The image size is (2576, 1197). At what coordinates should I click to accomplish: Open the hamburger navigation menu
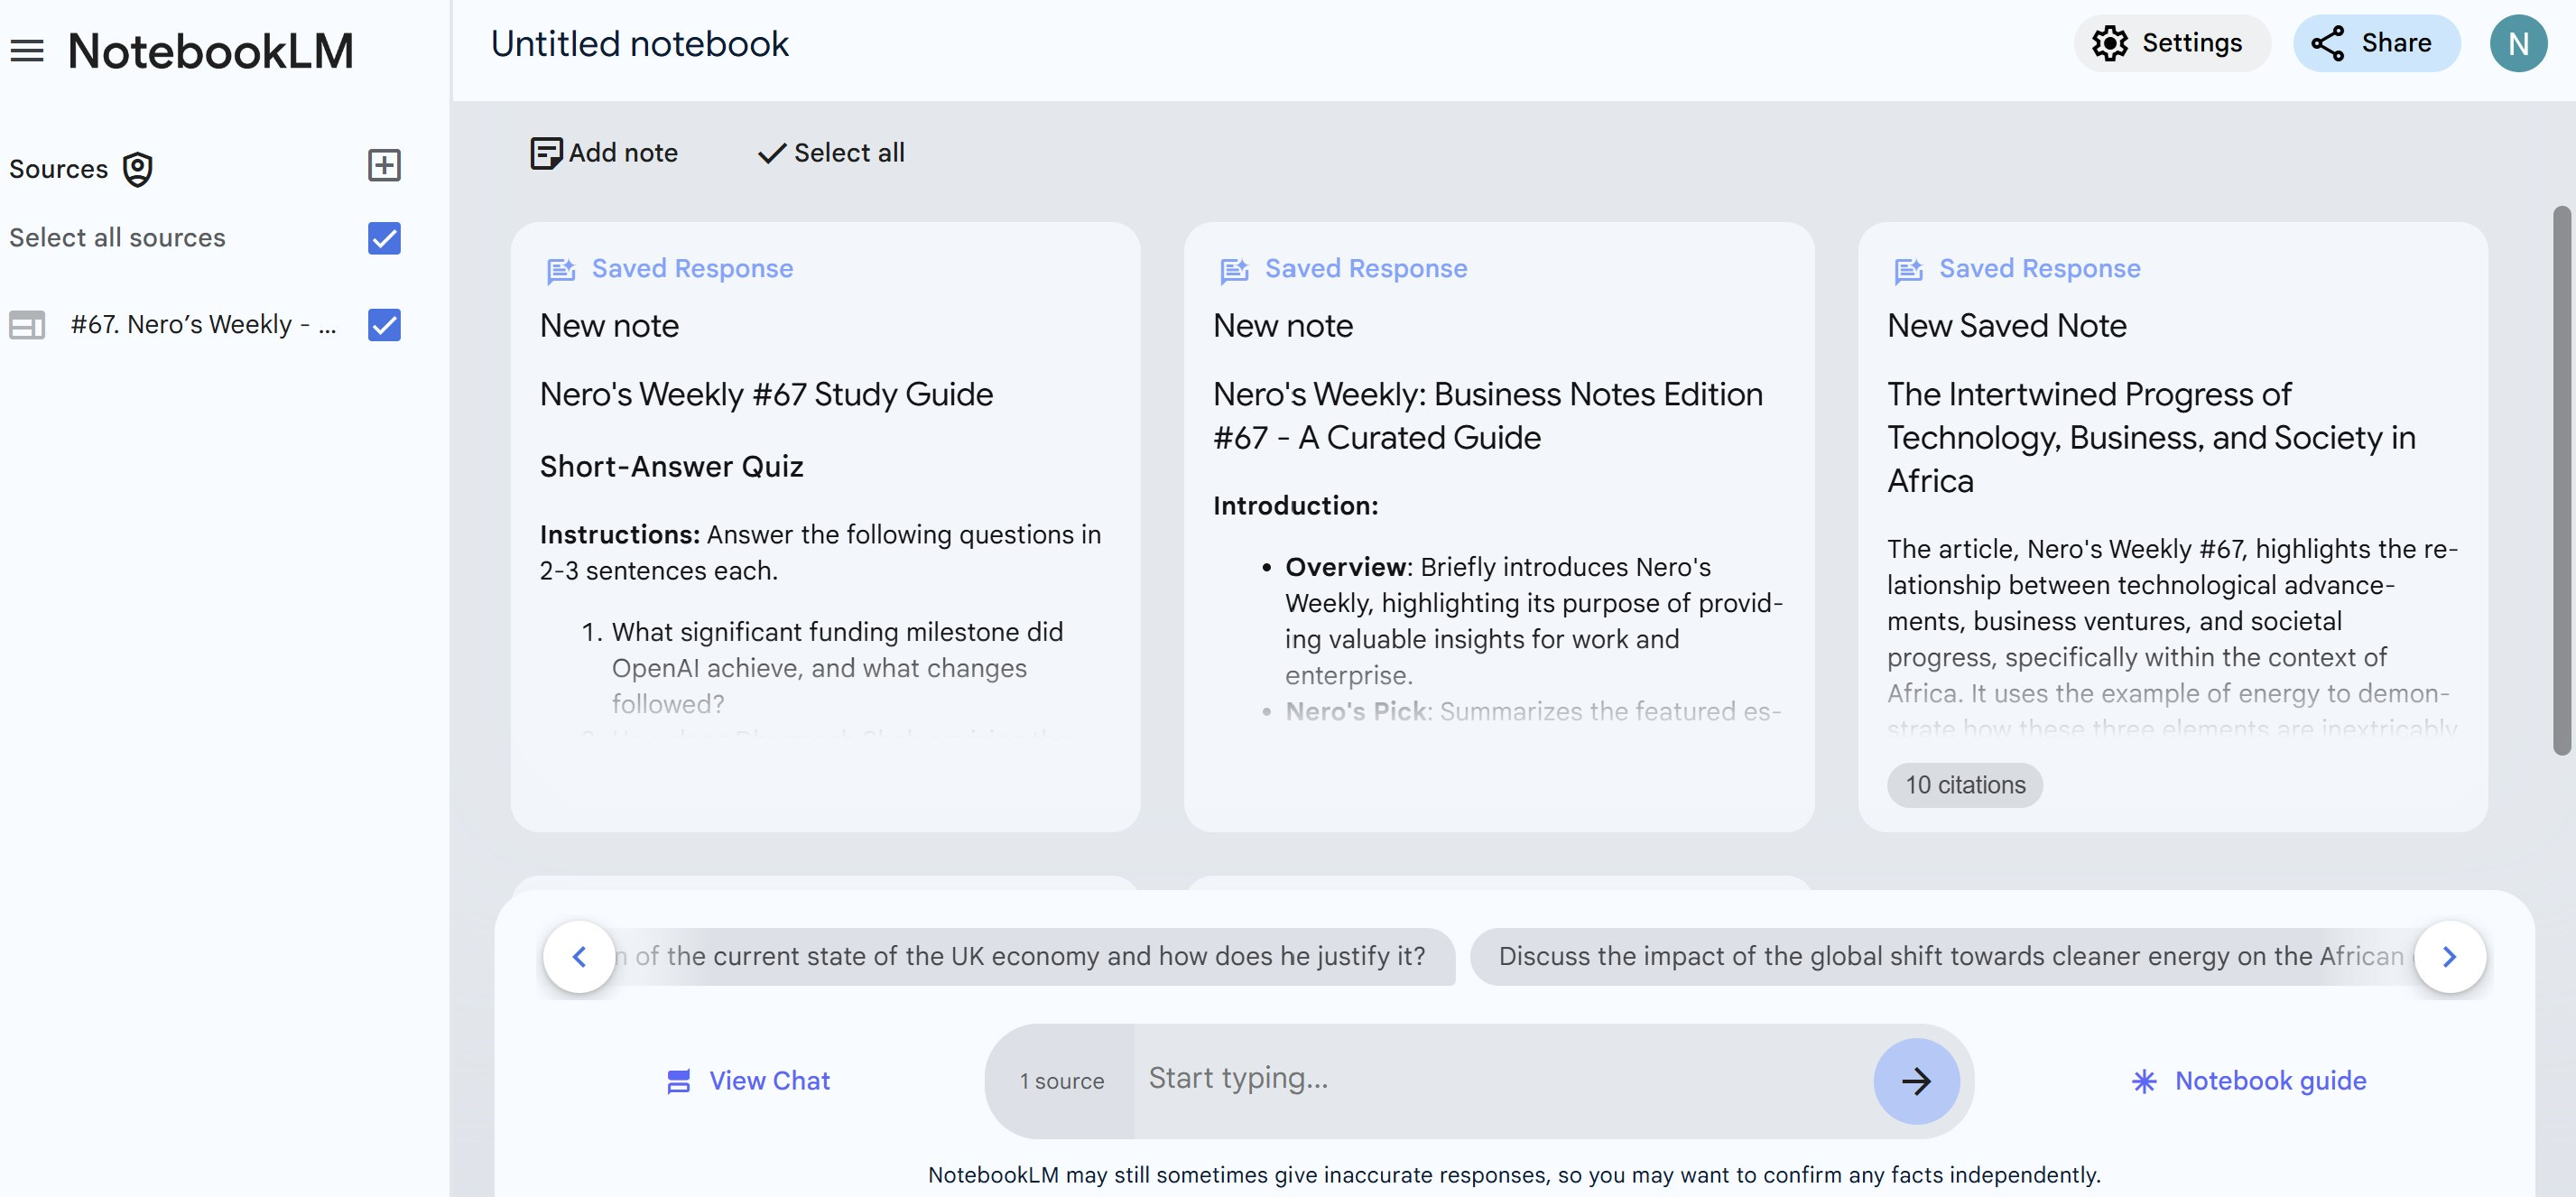(27, 50)
